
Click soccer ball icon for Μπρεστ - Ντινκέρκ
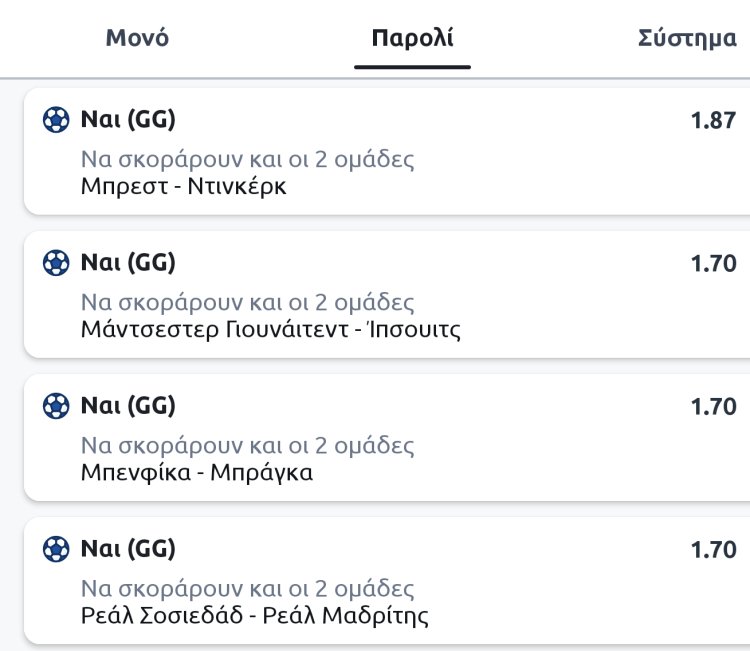pyautogui.click(x=56, y=121)
